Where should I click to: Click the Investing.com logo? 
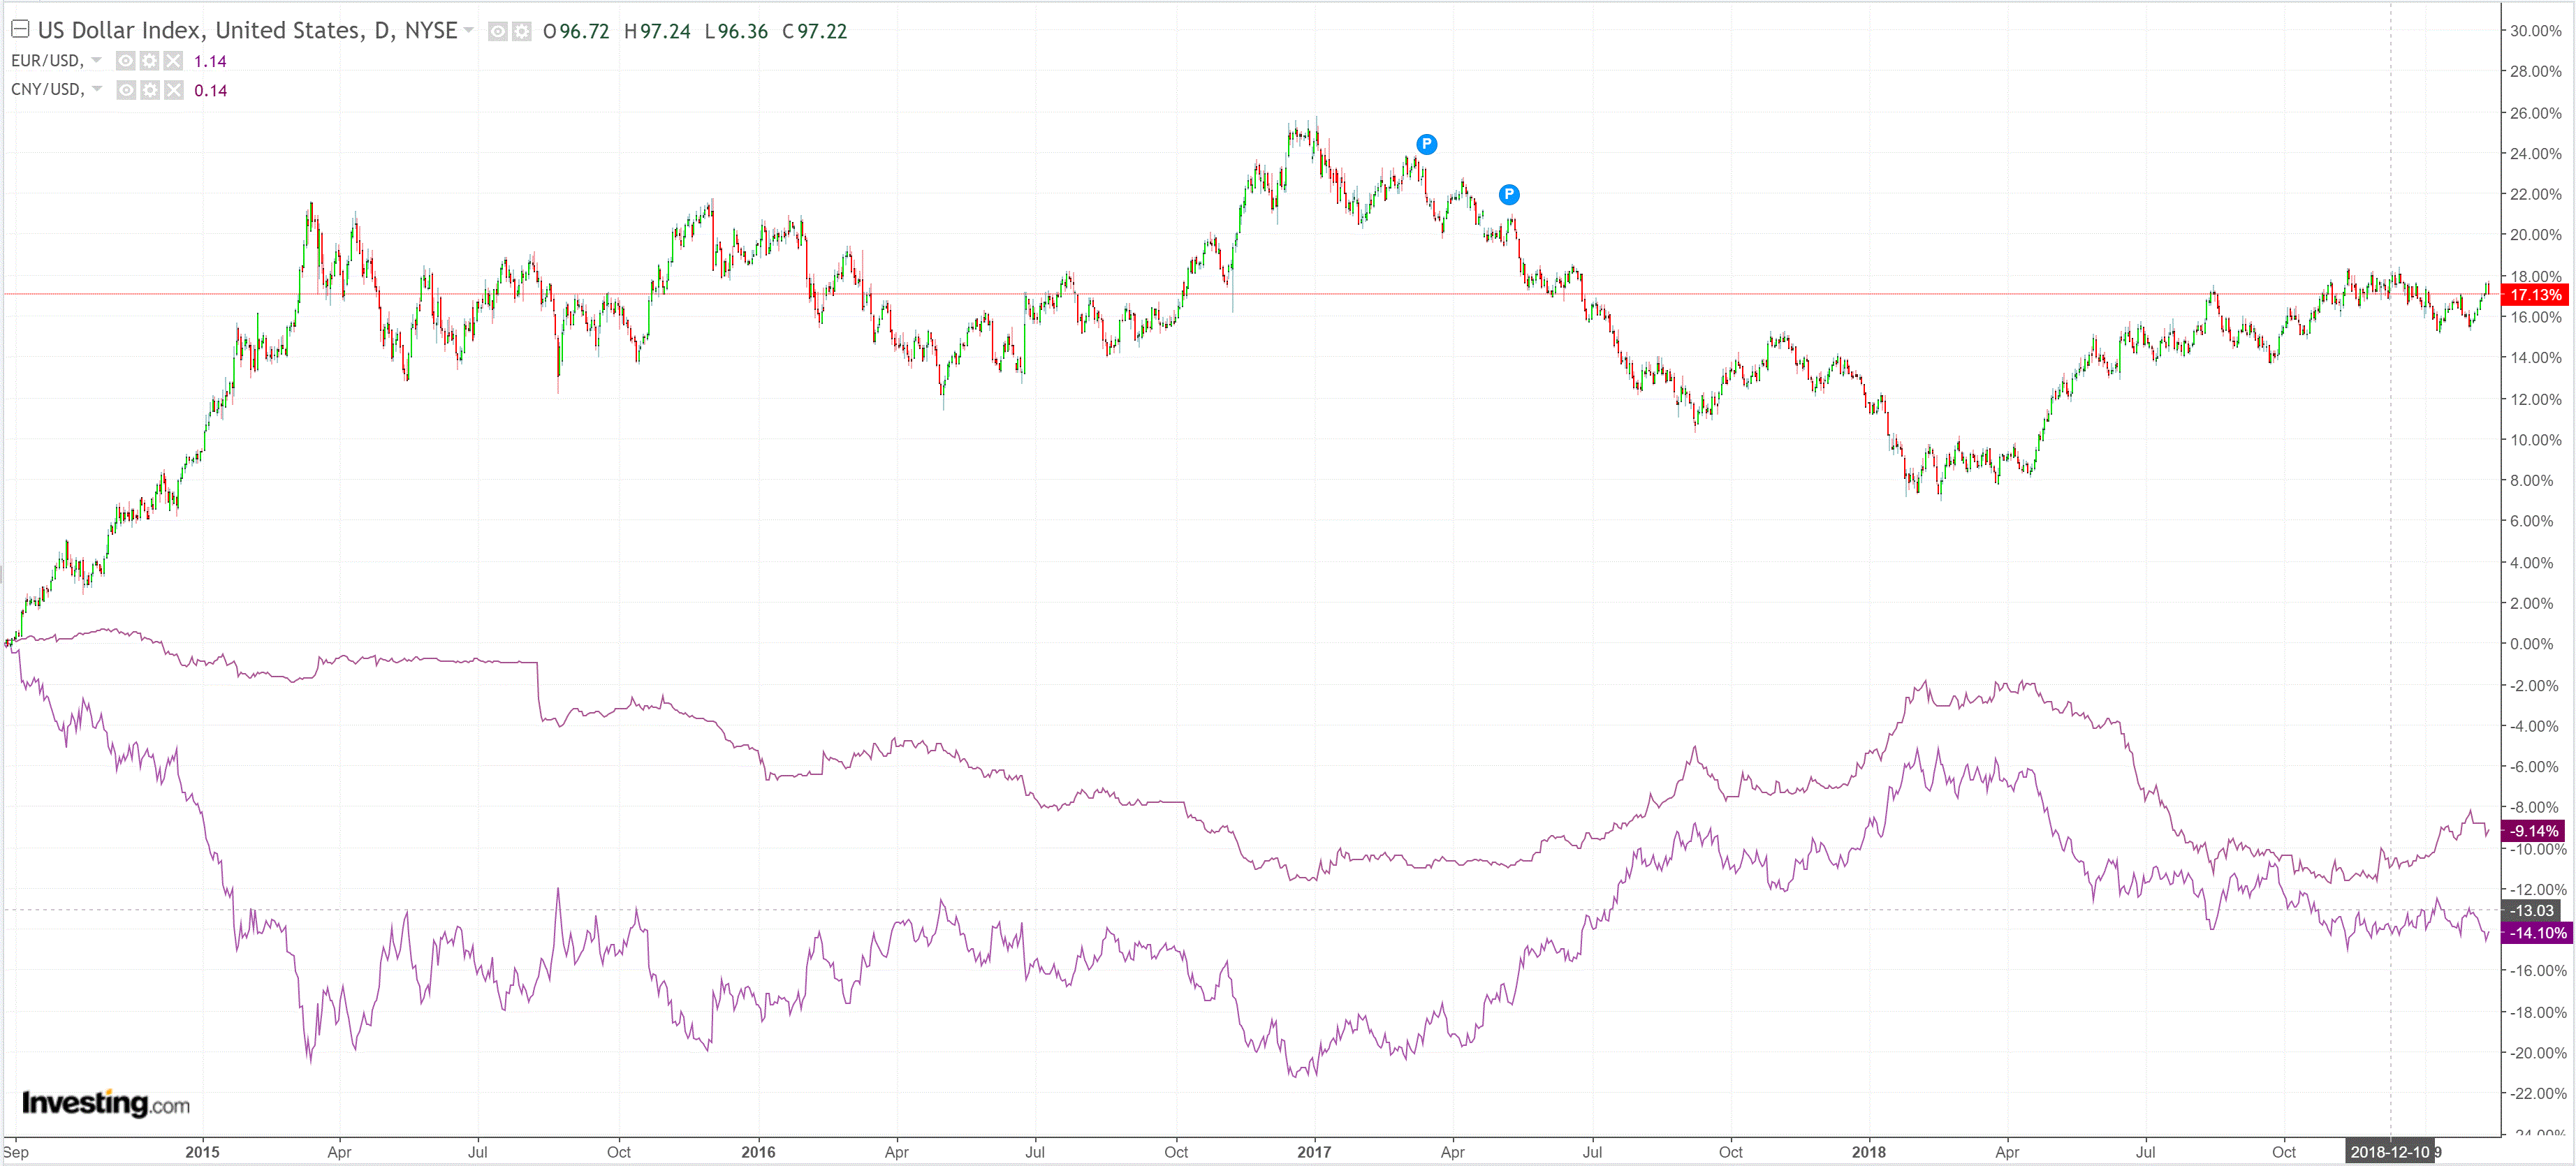point(105,1103)
